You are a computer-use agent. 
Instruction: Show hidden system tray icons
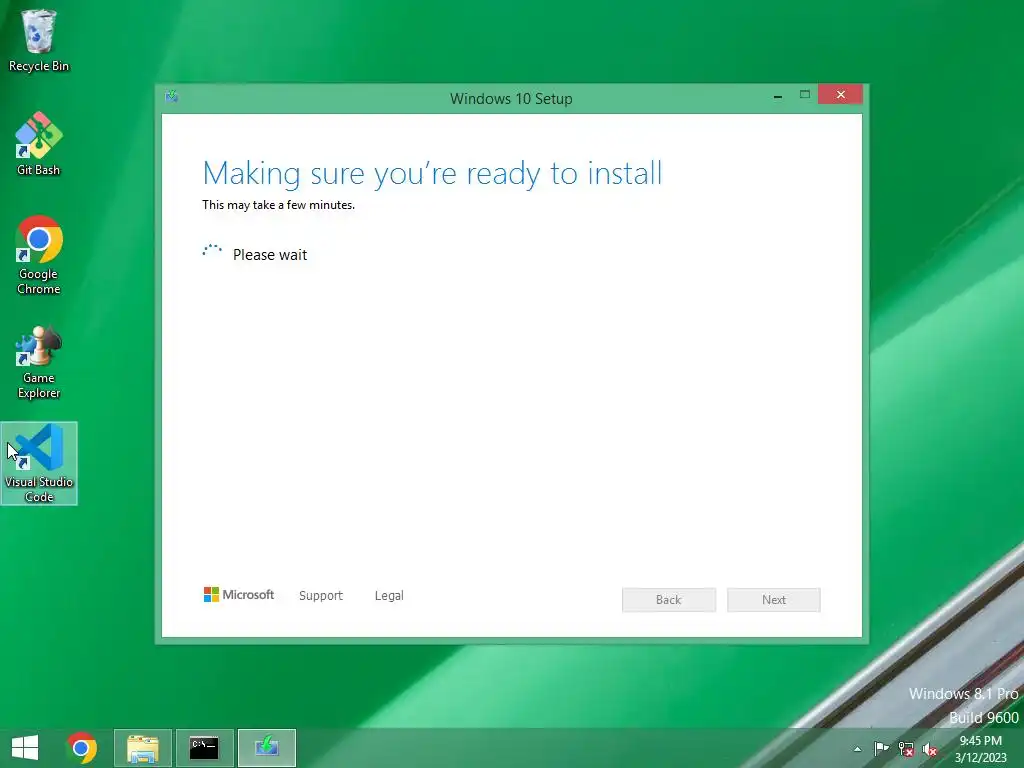click(857, 749)
